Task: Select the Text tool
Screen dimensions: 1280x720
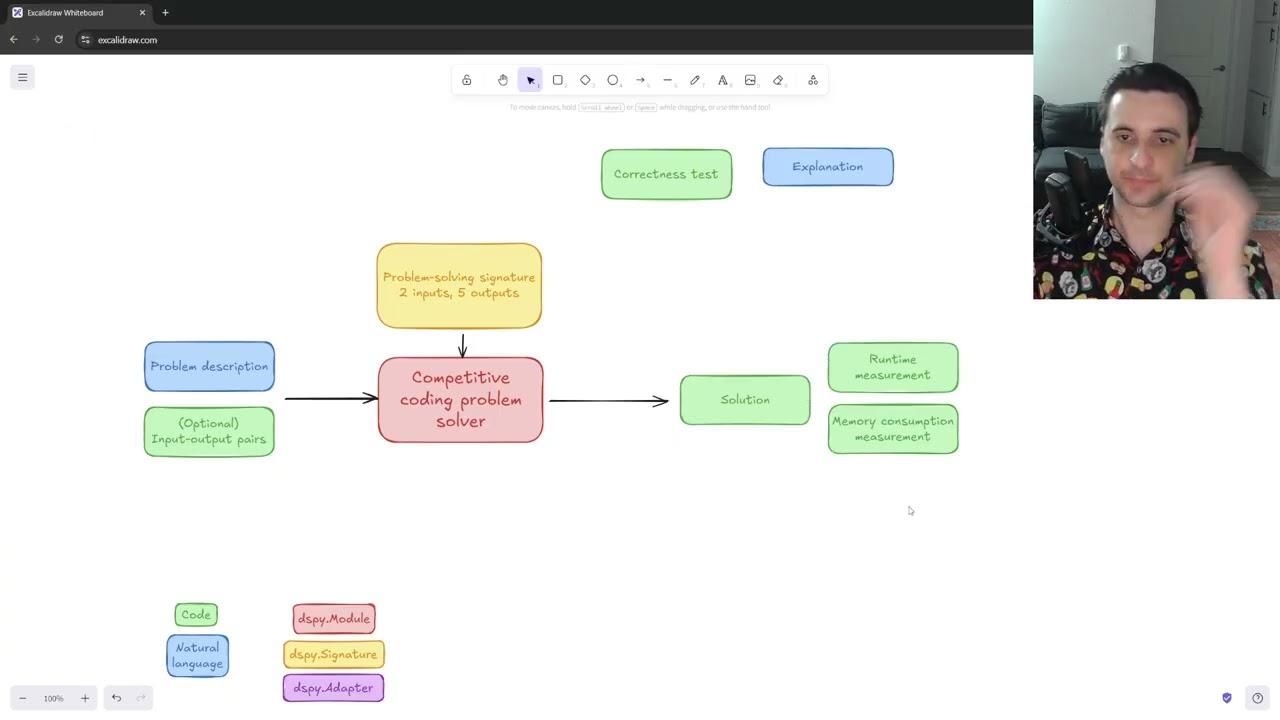Action: 723,80
